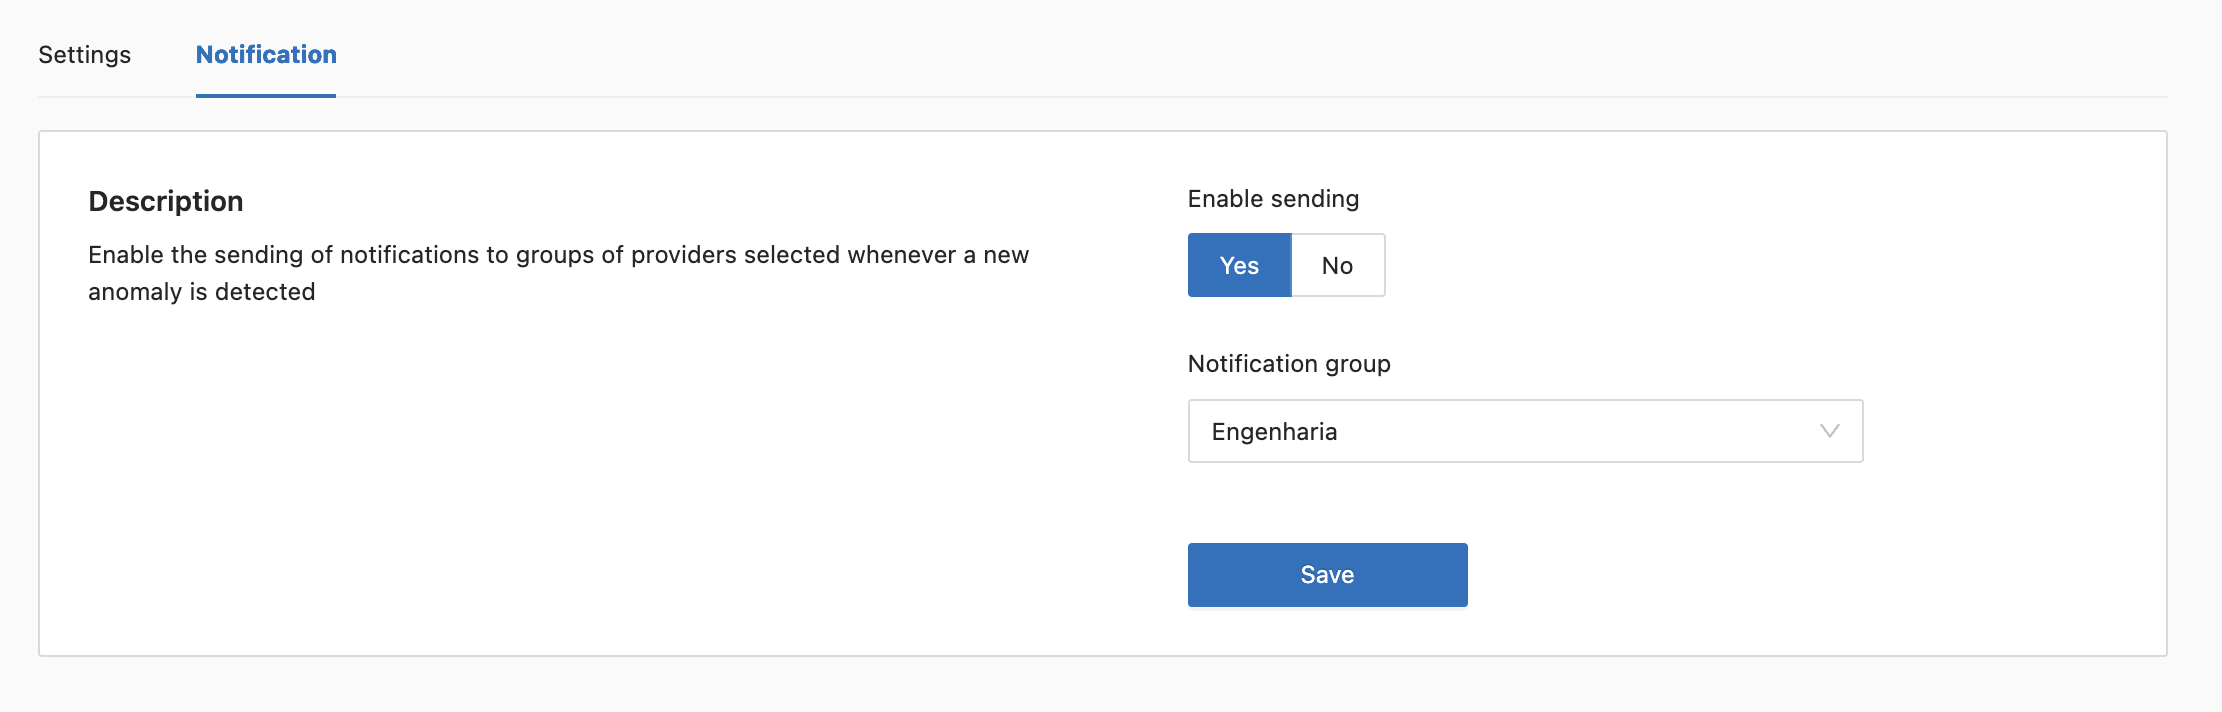Click empty panel area right of the Save button
The width and height of the screenshot is (2222, 712).
pos(1800,575)
